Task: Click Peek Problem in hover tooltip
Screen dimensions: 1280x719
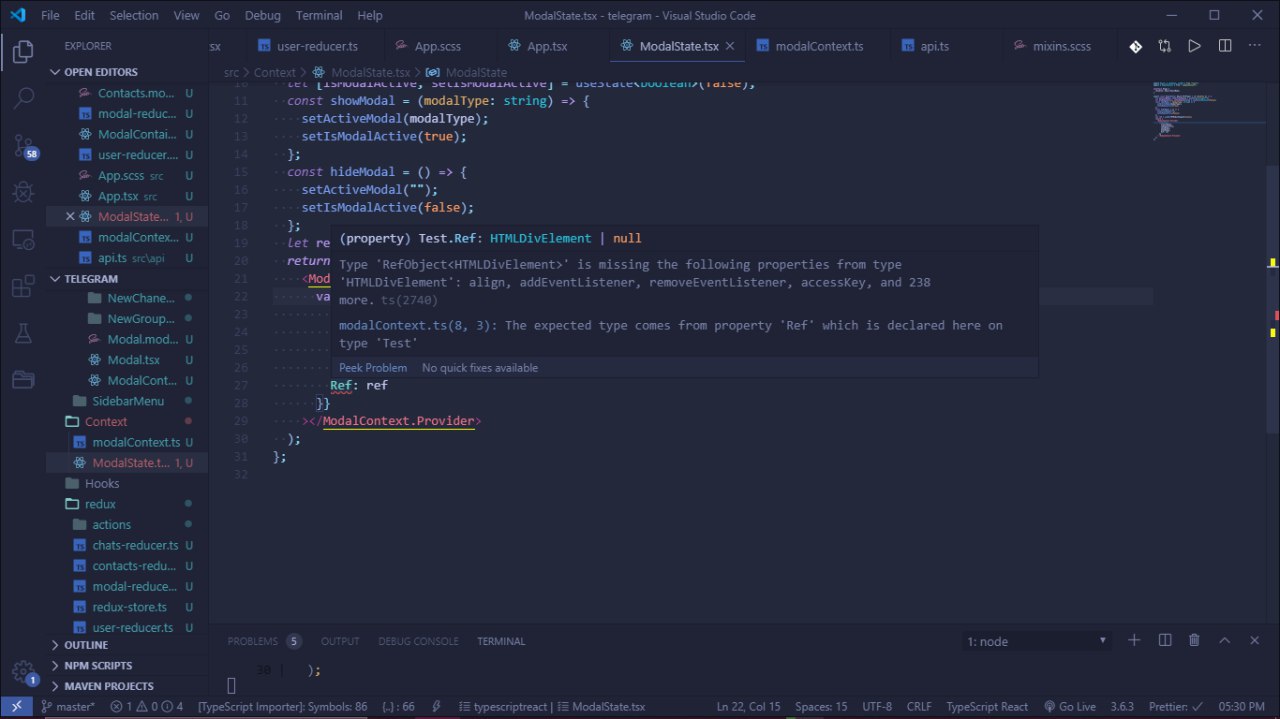Action: pos(373,368)
